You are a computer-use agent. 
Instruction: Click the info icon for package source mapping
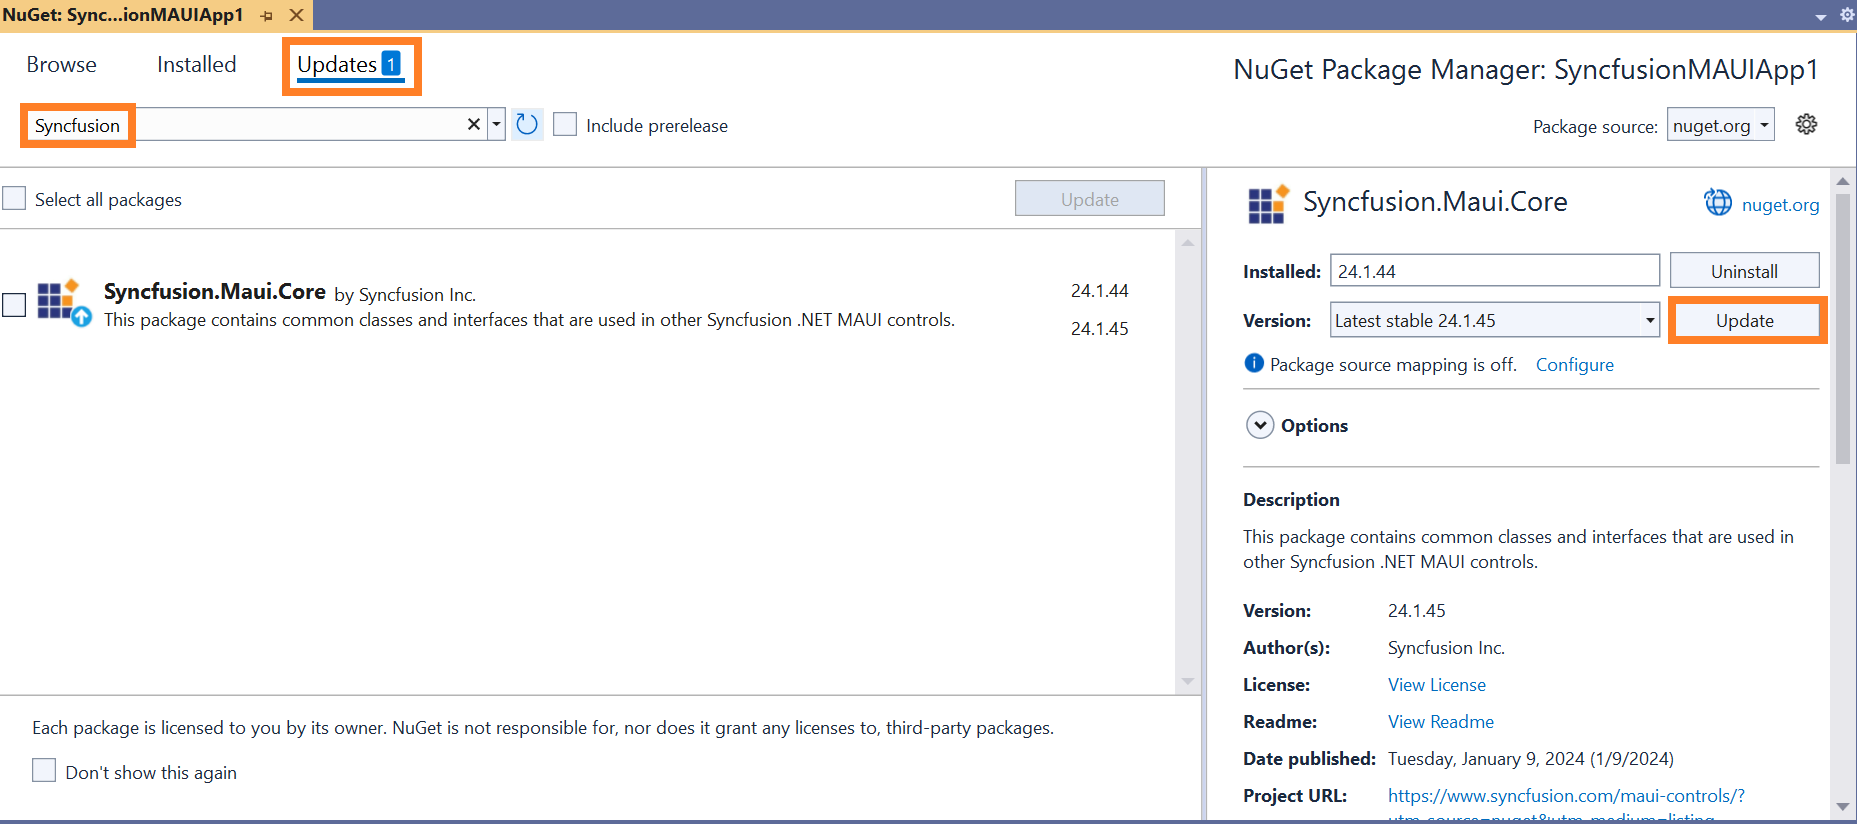1254,363
